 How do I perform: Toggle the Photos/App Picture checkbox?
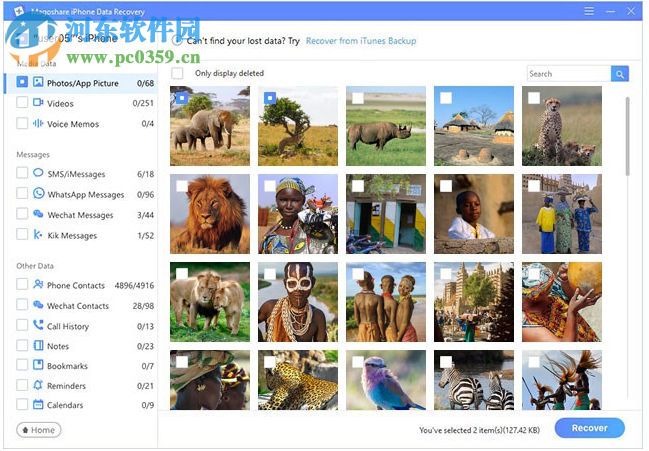22,82
